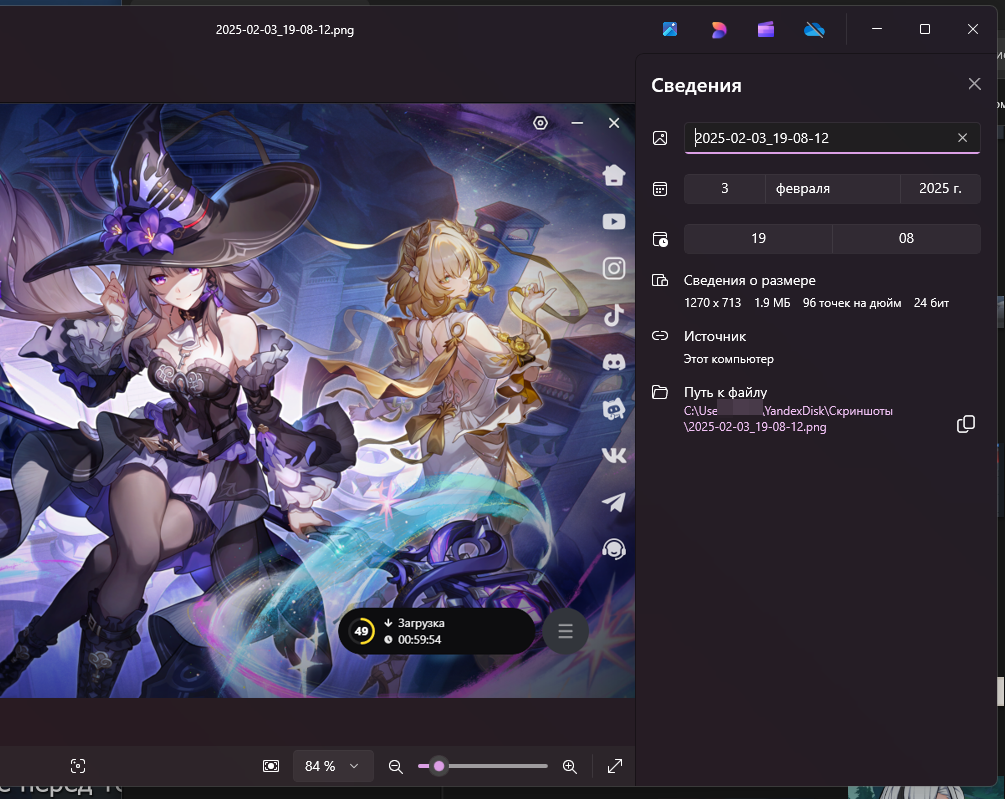This screenshot has width=1005, height=799.
Task: Click the 00:59:54 remaining time text
Action: pos(419,639)
